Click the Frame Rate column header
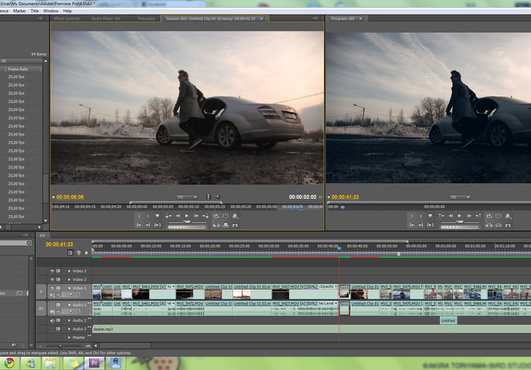Viewport: 531px width, 370px height. [22, 69]
